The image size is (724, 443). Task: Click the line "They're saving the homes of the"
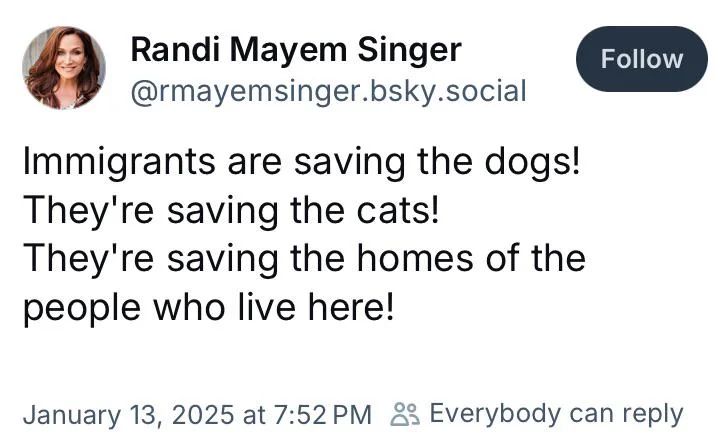pos(304,259)
